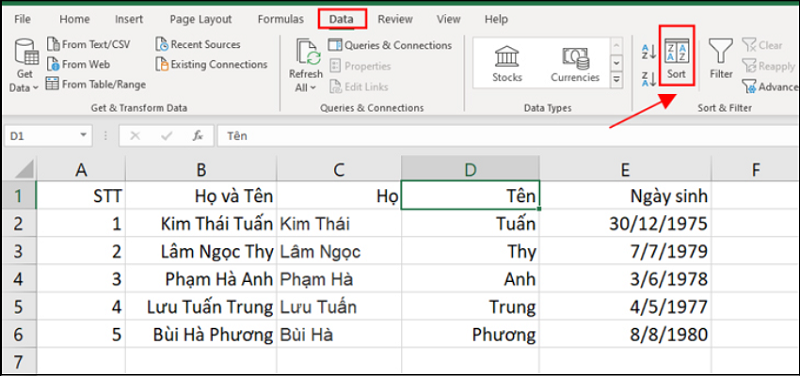800x376 pixels.
Task: Select the Currencies data type
Action: tap(575, 64)
